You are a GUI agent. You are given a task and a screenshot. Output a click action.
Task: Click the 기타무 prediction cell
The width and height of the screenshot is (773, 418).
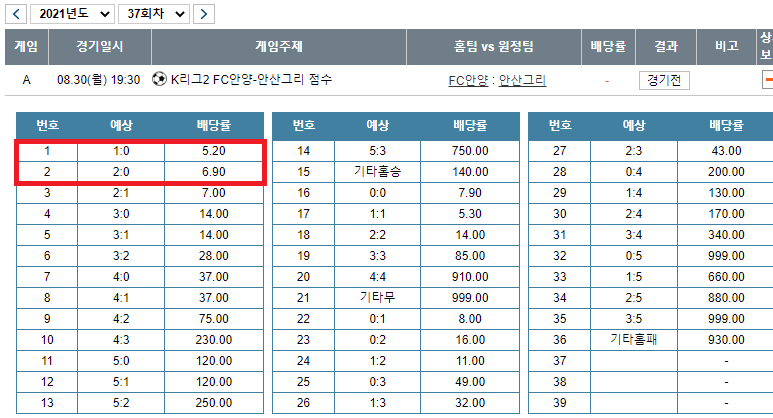tap(377, 297)
